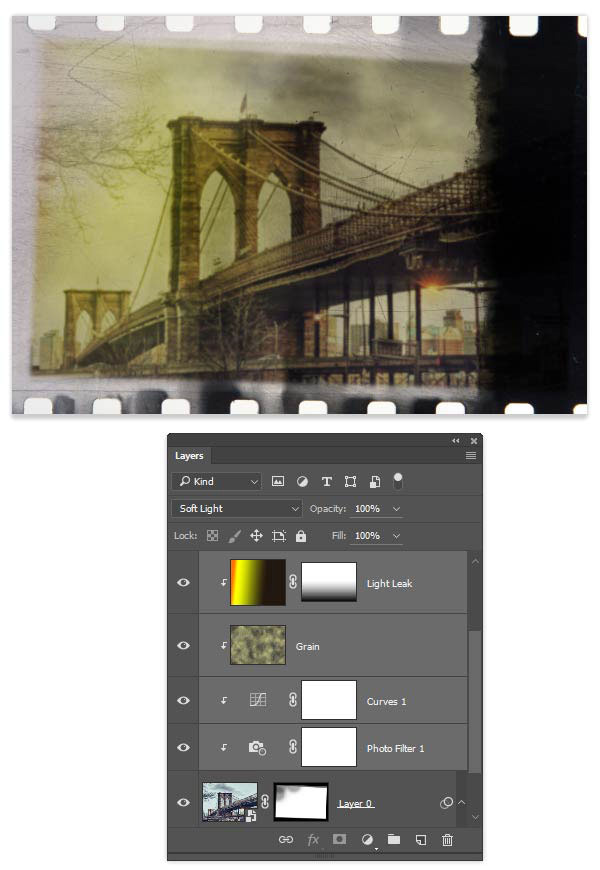The height and width of the screenshot is (870, 600).
Task: Click scroll down arrow in layers list
Action: 475,817
